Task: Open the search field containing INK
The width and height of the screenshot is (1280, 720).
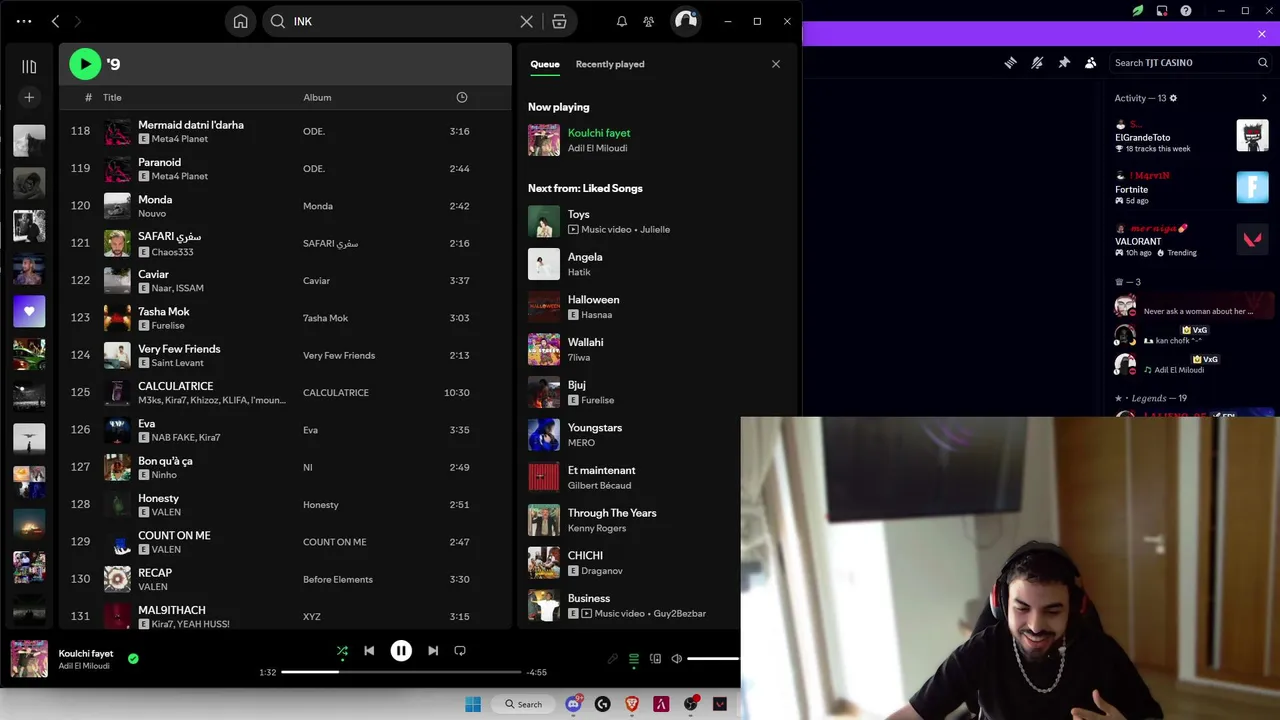Action: [x=403, y=21]
